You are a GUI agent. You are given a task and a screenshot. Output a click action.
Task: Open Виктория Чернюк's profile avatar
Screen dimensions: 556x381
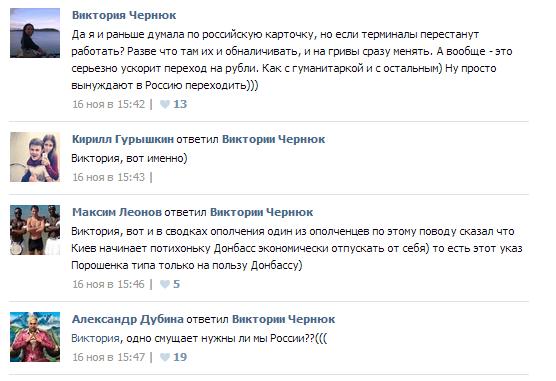coord(35,33)
